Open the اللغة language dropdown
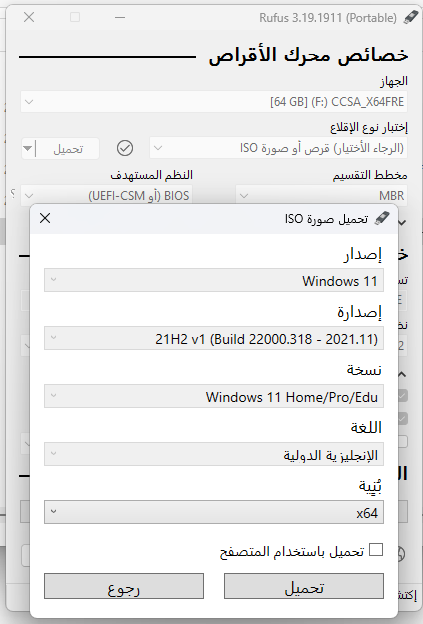The width and height of the screenshot is (423, 624). 214,454
